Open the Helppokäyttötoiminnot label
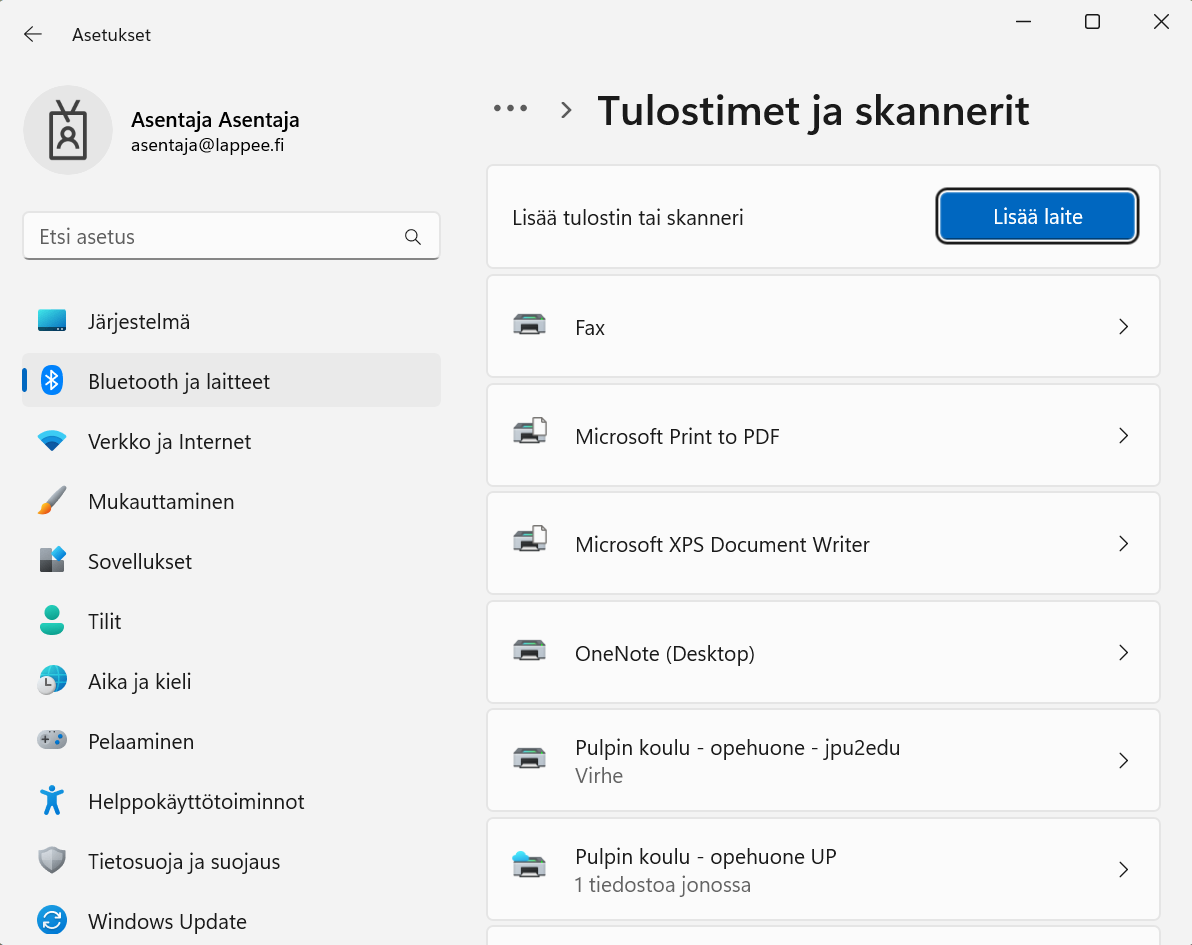Viewport: 1192px width, 945px height. pyautogui.click(x=196, y=801)
